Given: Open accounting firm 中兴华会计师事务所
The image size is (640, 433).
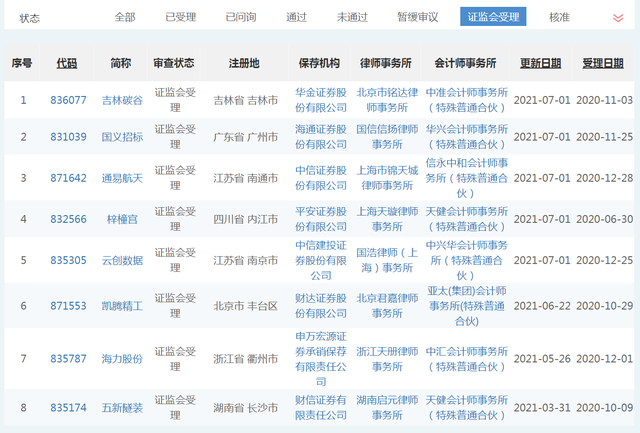Looking at the screenshot, I should [x=467, y=260].
